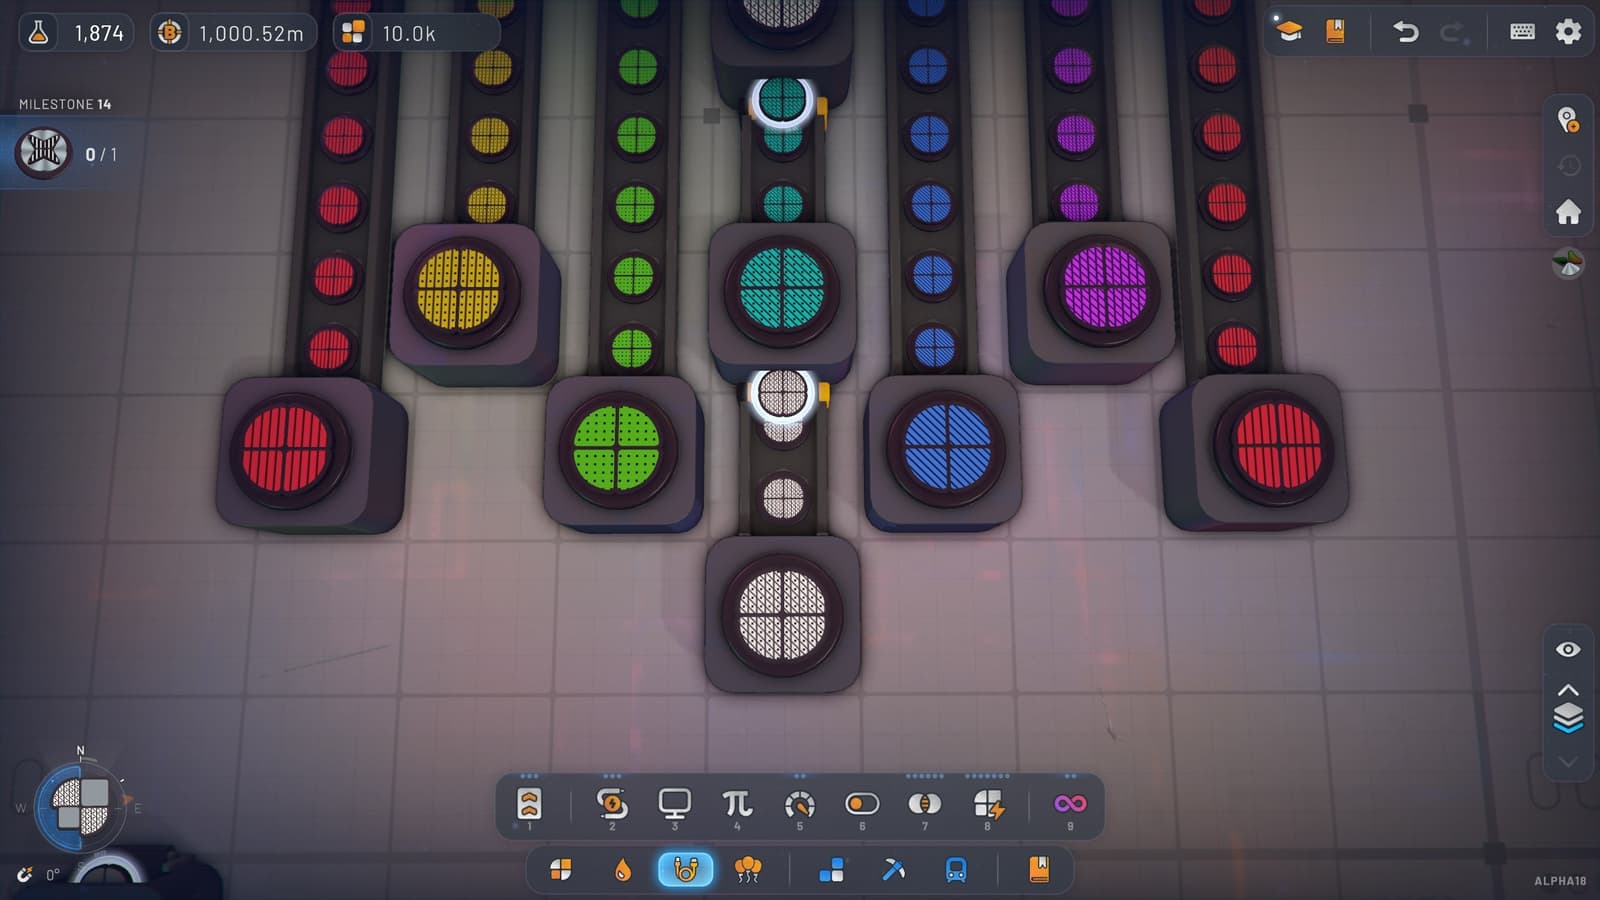1600x900 pixels.
Task: Open the blue blocks platform mode
Action: point(831,870)
